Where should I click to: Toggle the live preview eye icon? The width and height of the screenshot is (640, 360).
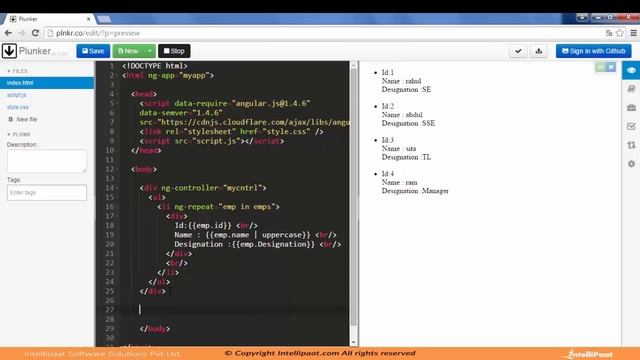(631, 70)
